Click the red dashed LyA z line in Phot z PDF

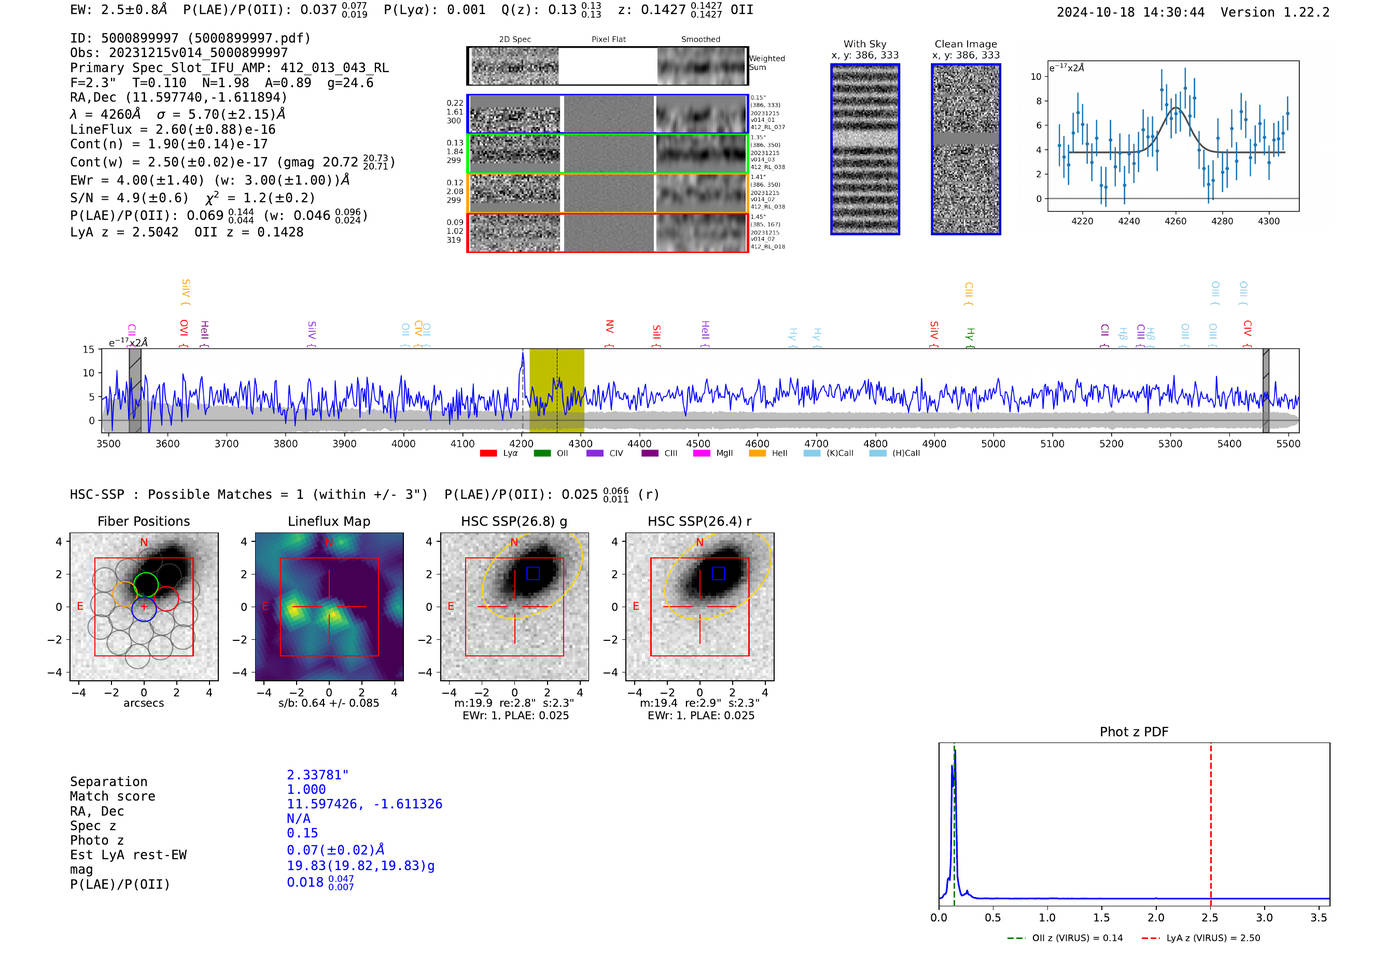[x=1211, y=820]
